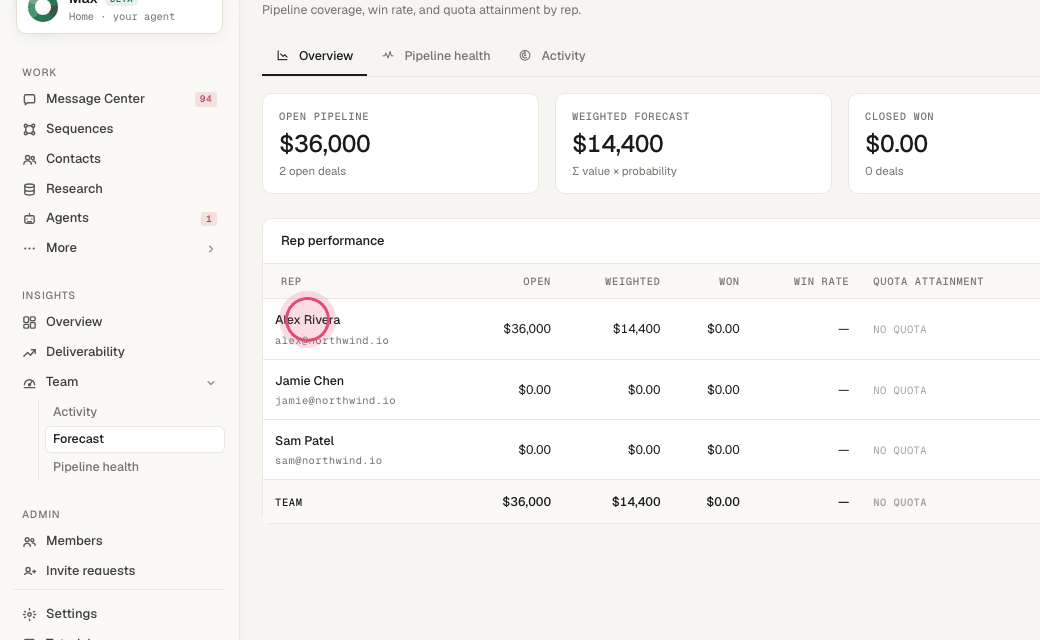Sort by the WON column header
The image size is (1040, 640).
(729, 281)
